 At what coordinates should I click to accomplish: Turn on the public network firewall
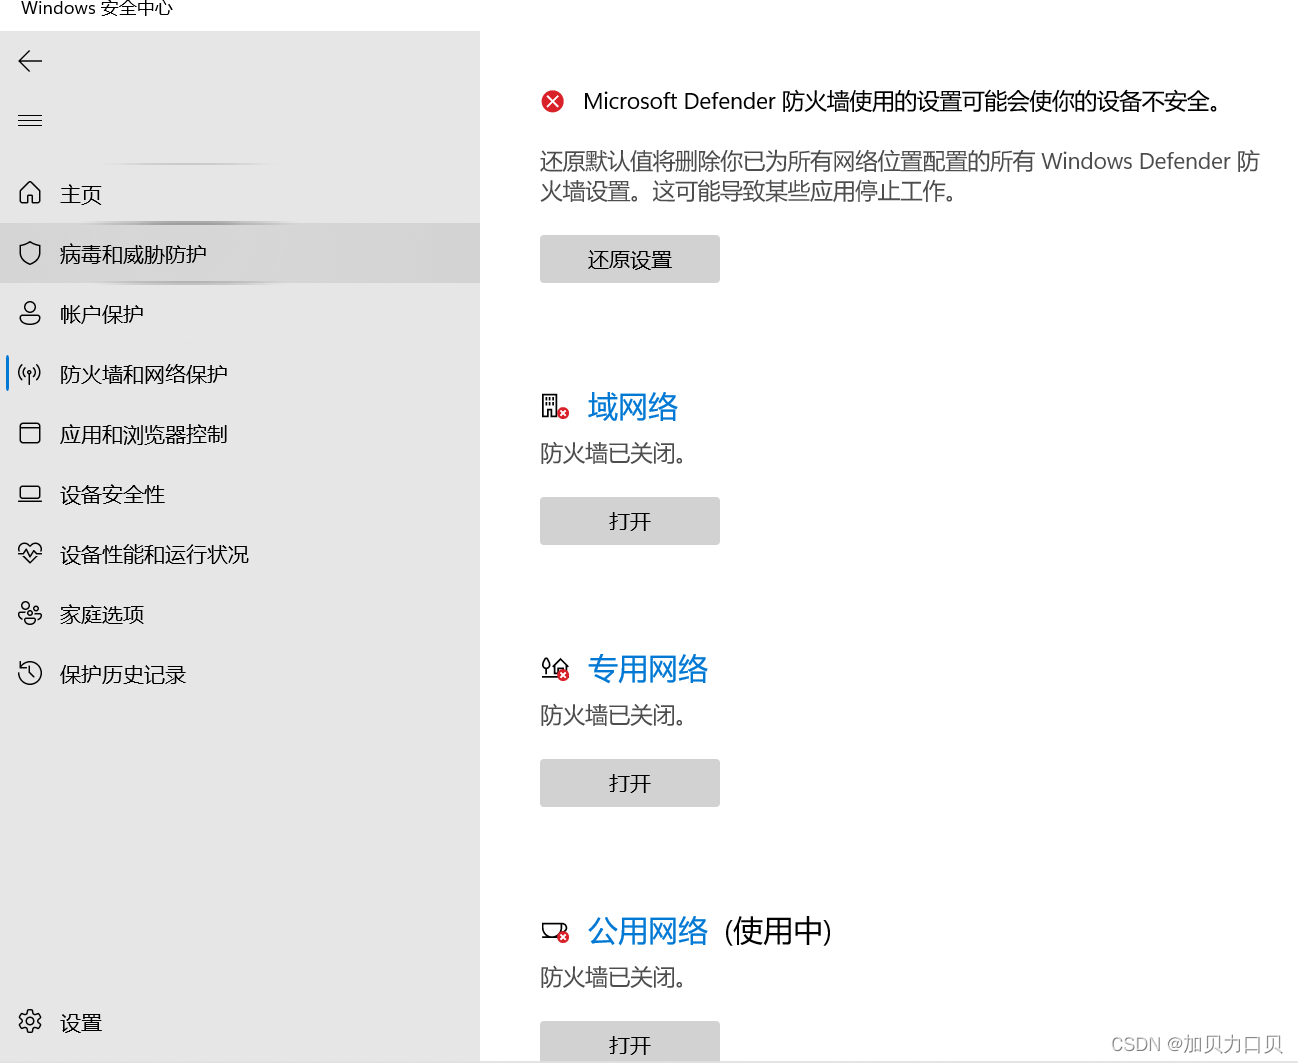point(630,1041)
